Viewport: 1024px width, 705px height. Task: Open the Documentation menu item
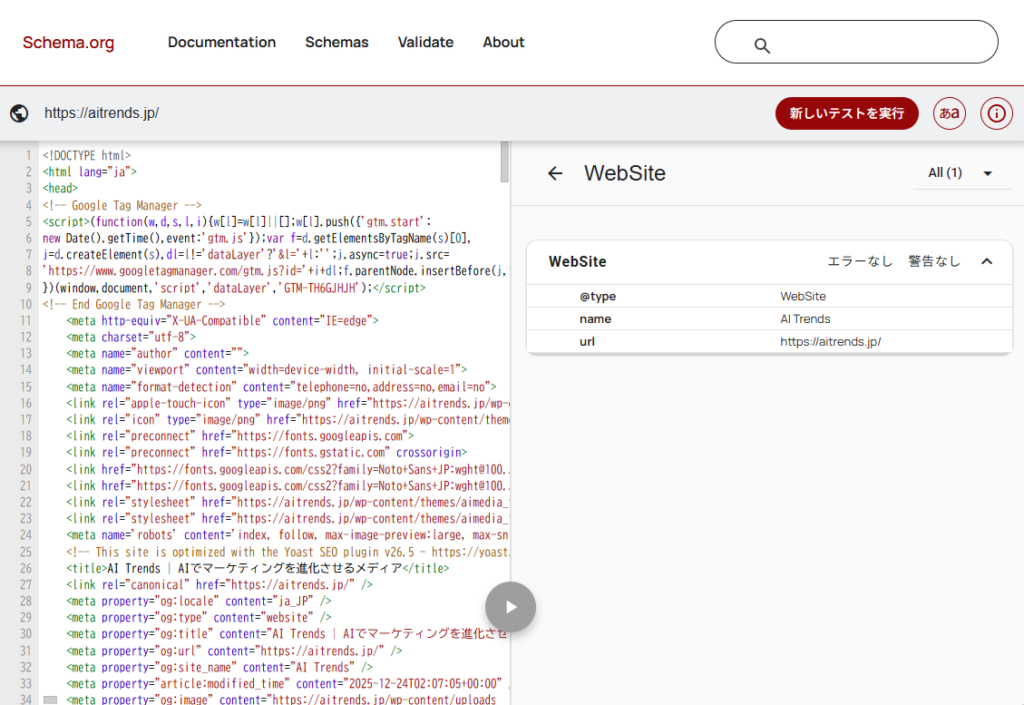[x=221, y=42]
